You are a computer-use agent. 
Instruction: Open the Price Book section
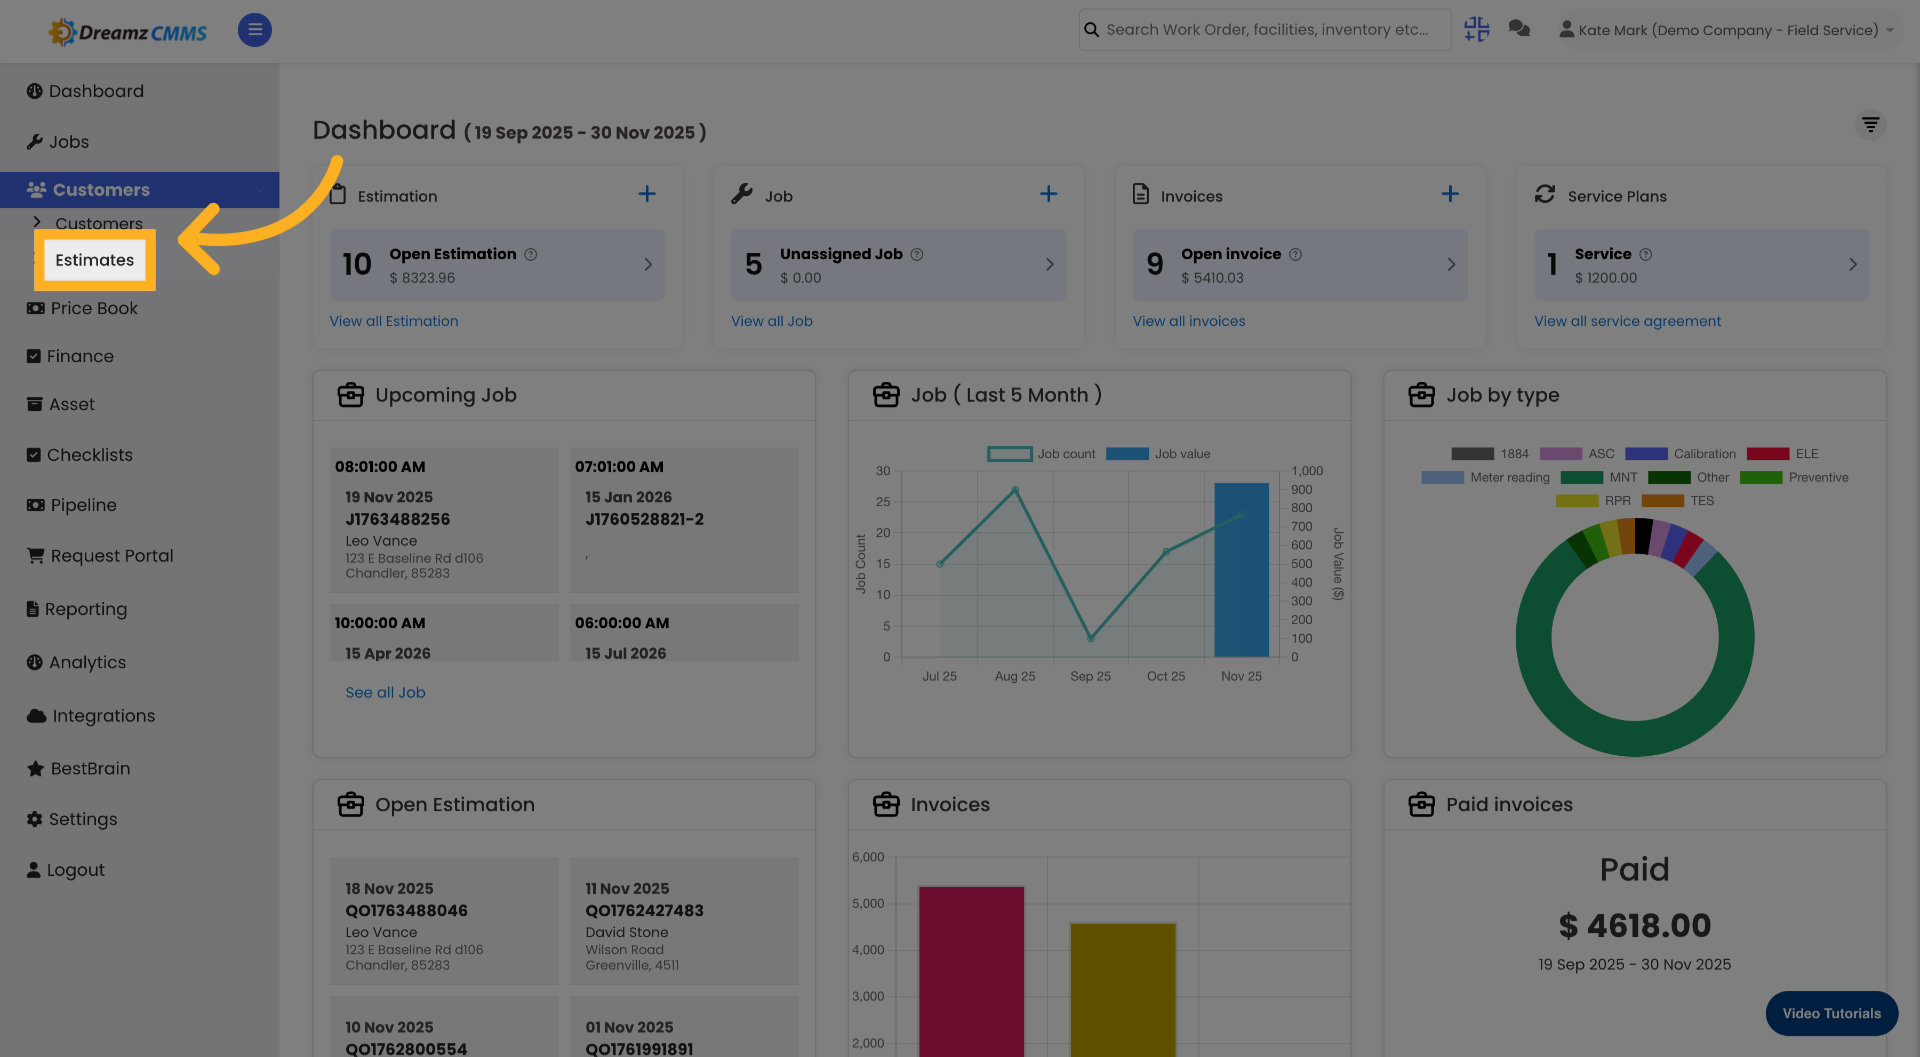coord(93,308)
